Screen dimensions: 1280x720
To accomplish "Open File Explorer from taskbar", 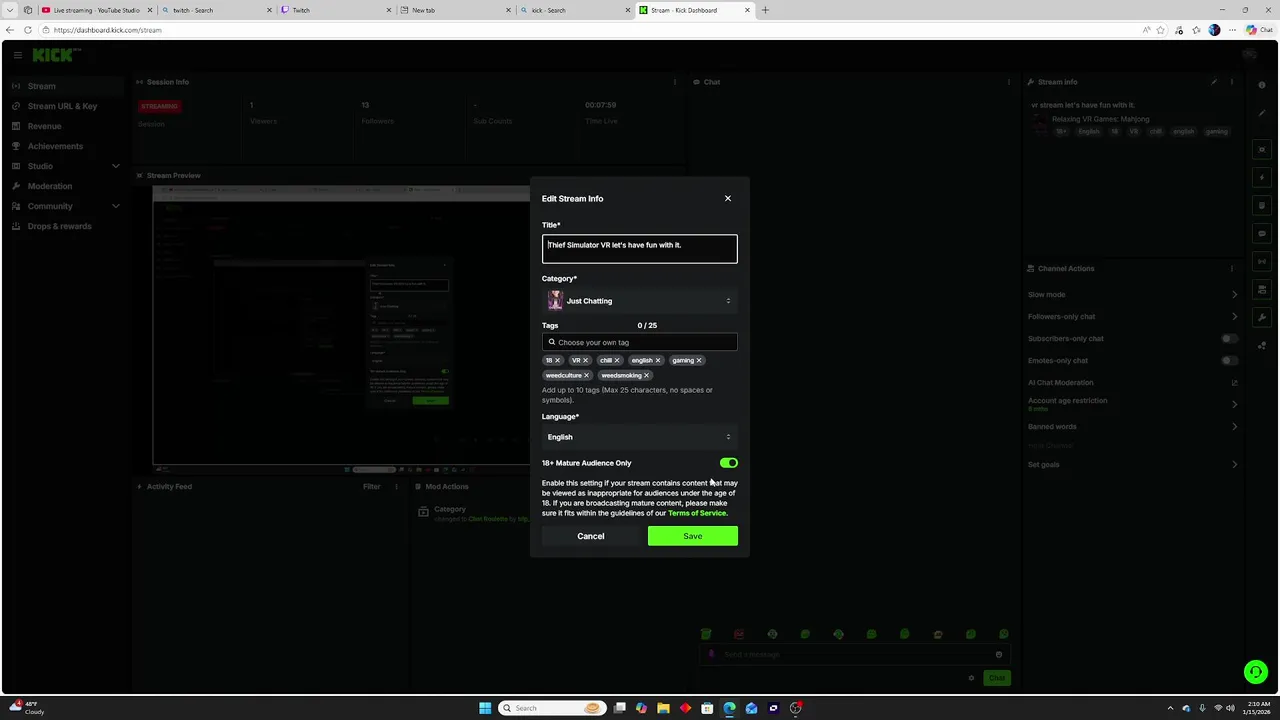I will (x=663, y=708).
